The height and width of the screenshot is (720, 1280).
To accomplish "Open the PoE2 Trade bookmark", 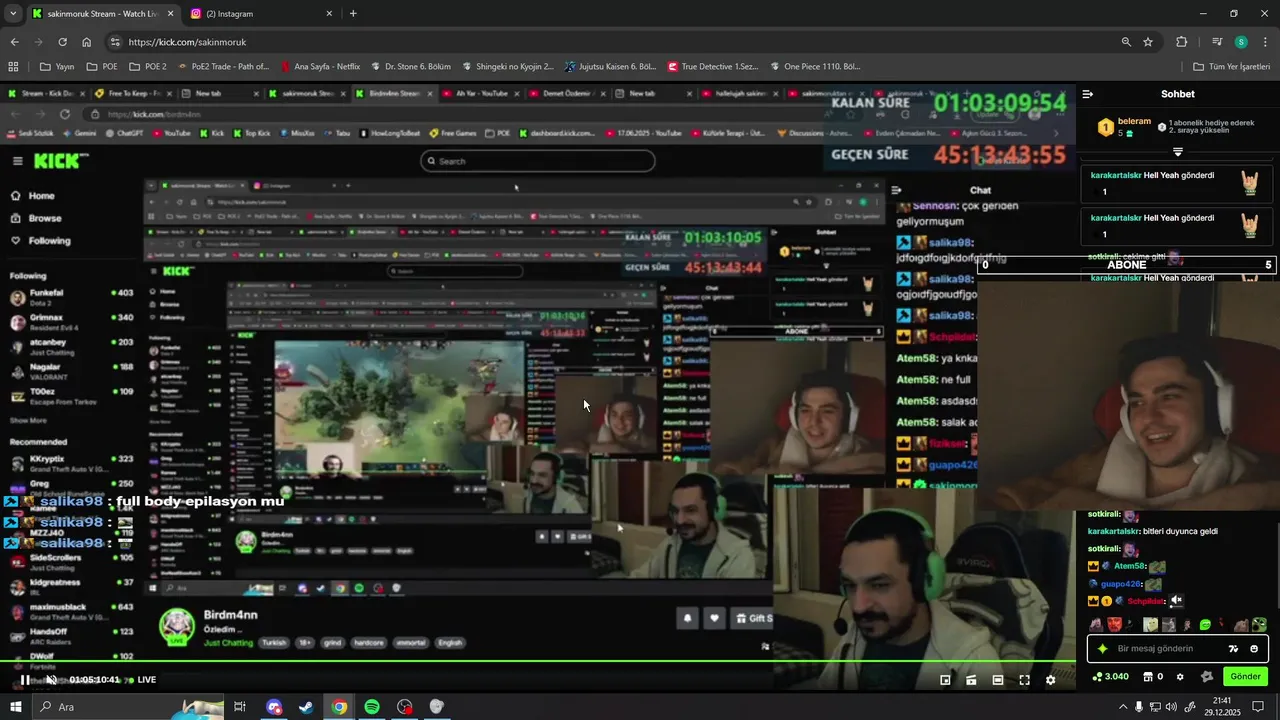I will (222, 67).
